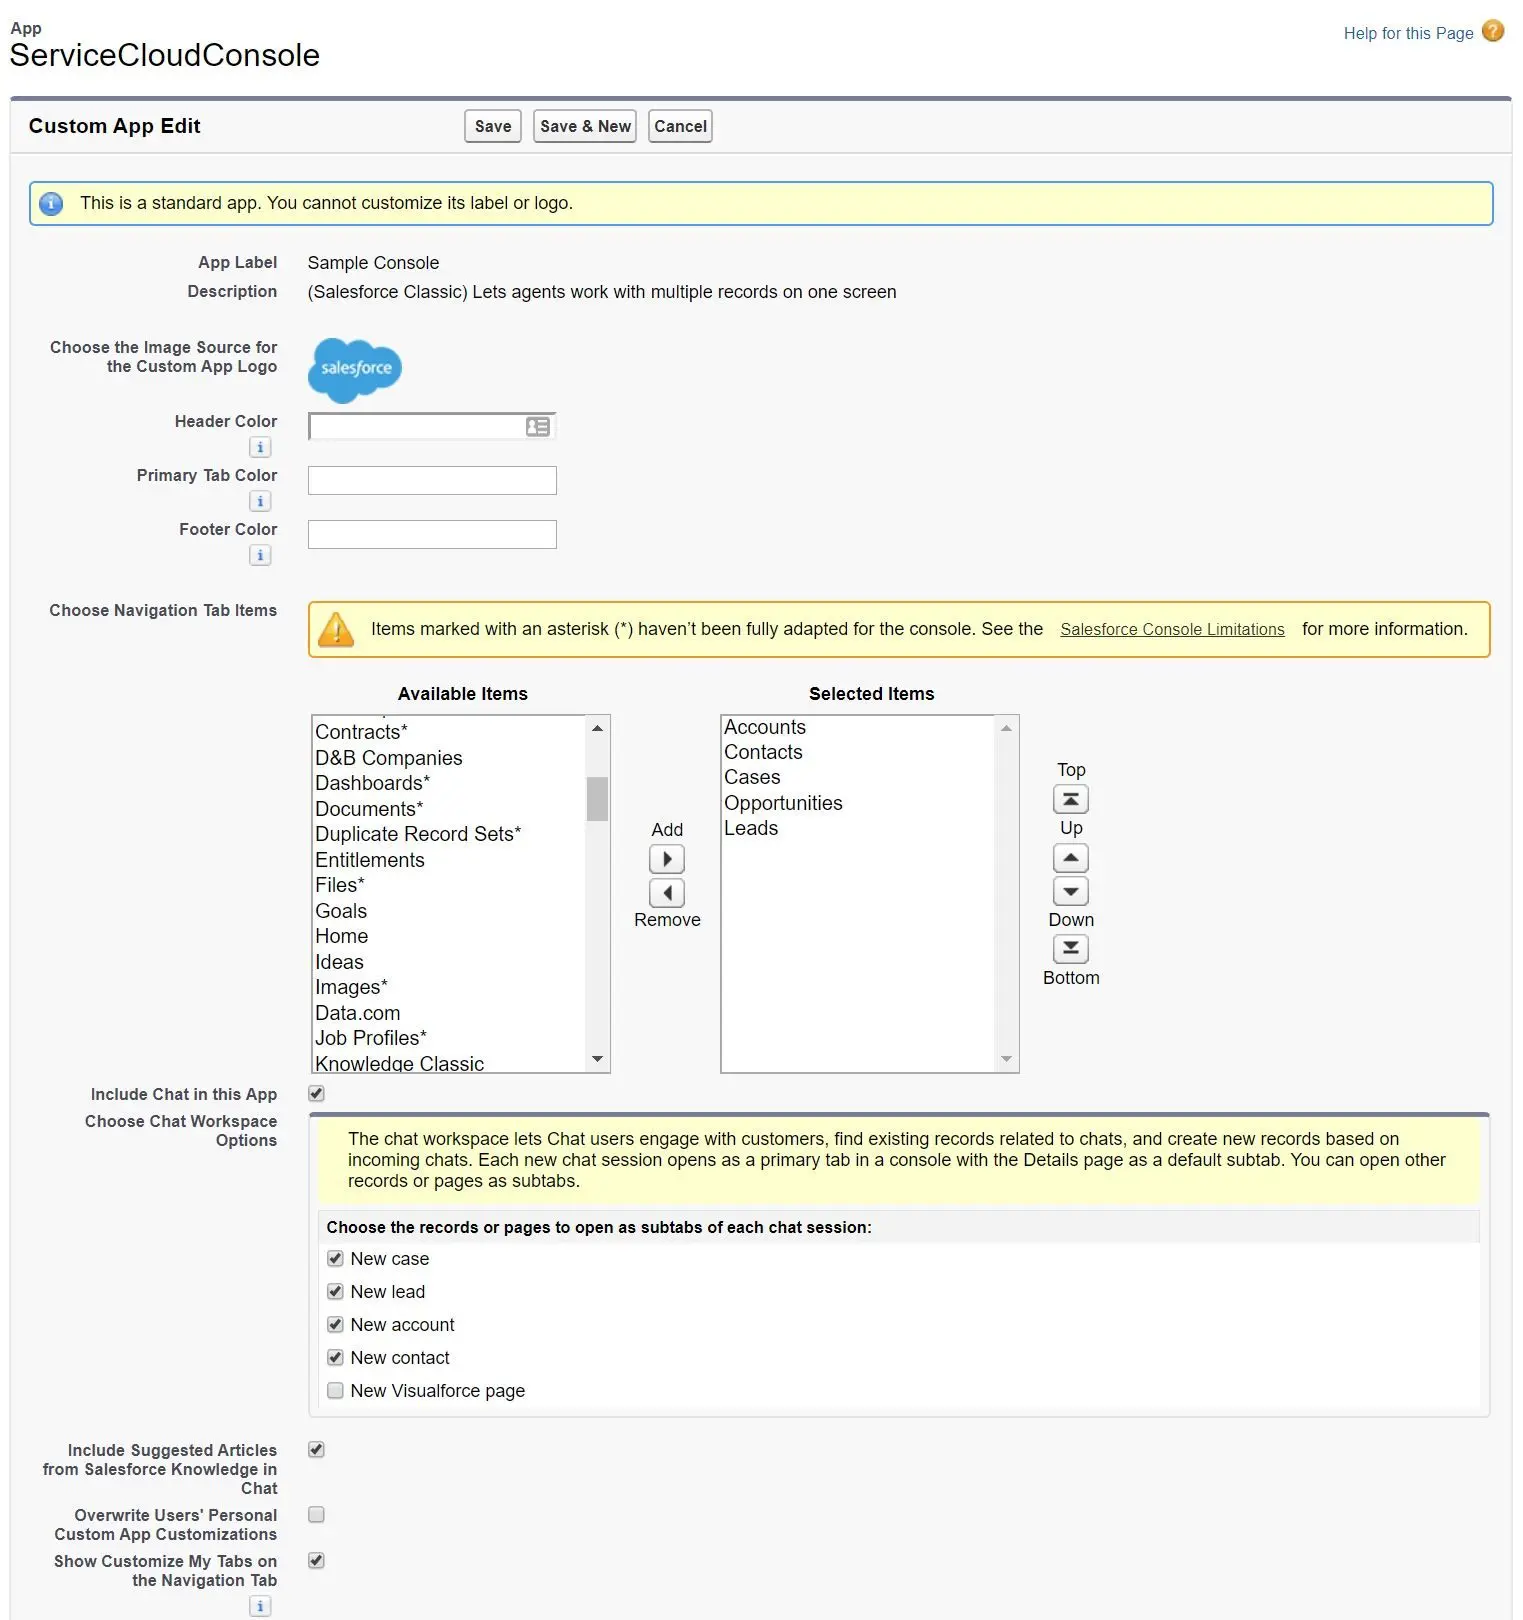Screen dimensions: 1523x1620
Task: Click the Footer Color input field
Action: click(432, 534)
